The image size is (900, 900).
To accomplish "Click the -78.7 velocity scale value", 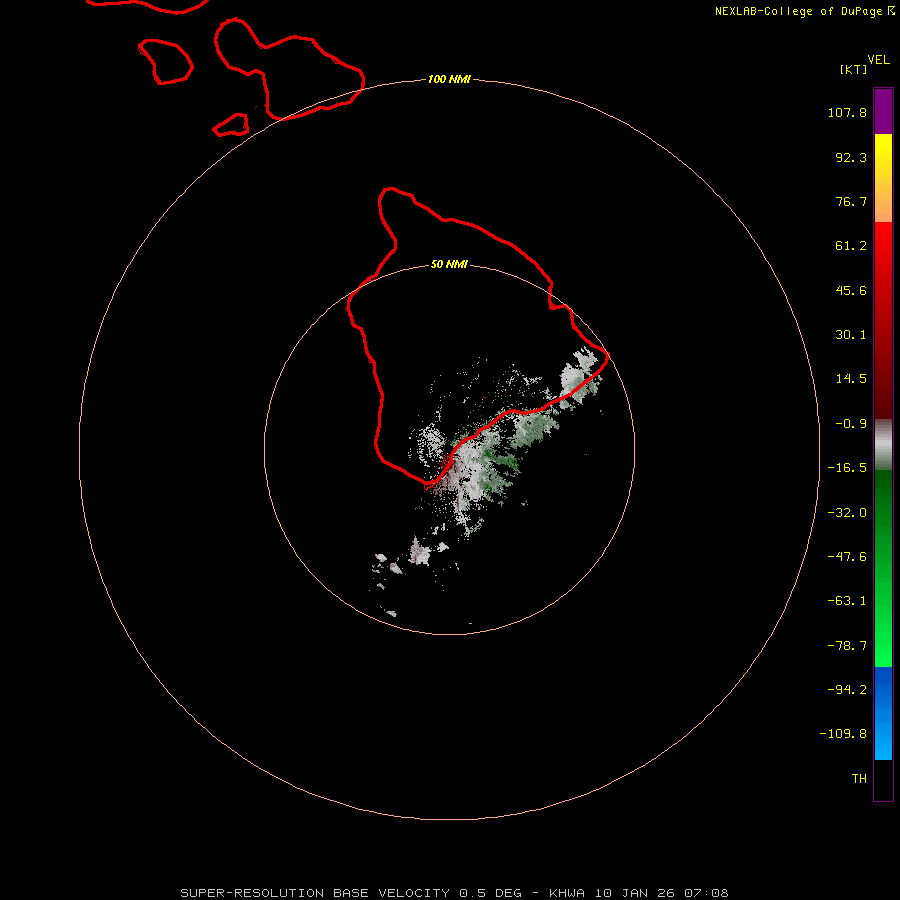I will coord(847,646).
